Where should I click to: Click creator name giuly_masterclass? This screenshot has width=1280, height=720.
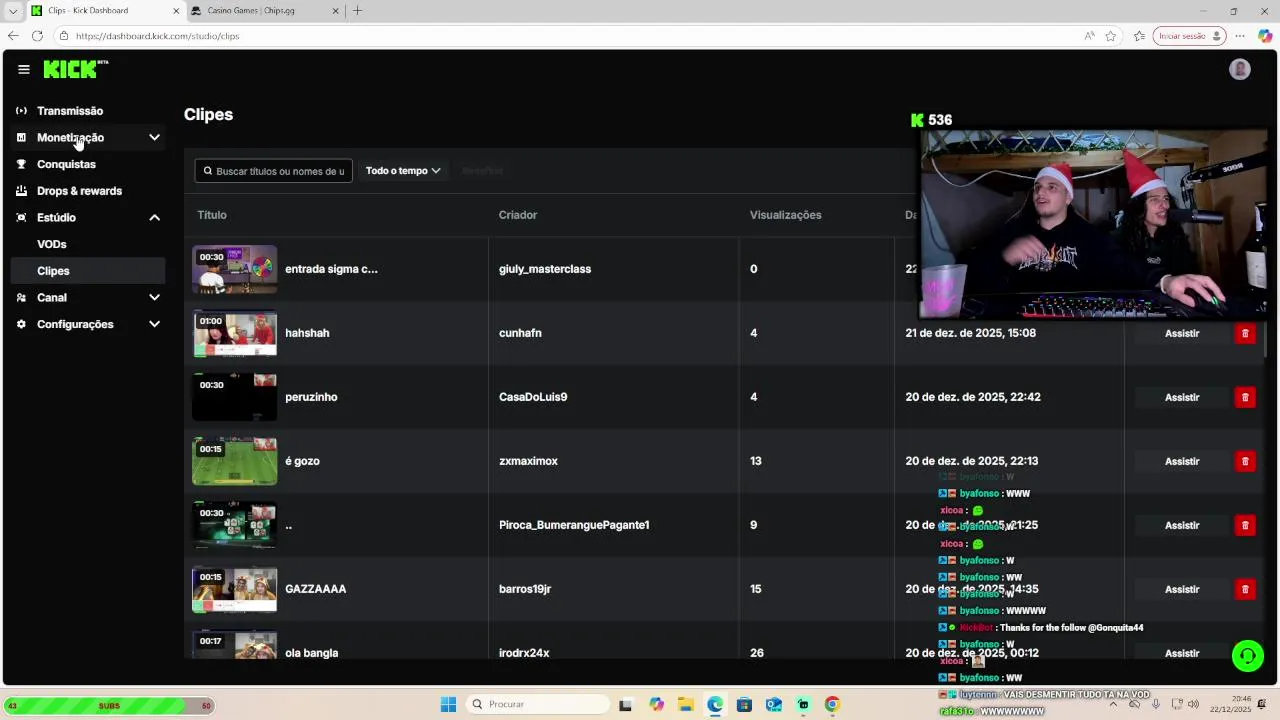pyautogui.click(x=545, y=269)
